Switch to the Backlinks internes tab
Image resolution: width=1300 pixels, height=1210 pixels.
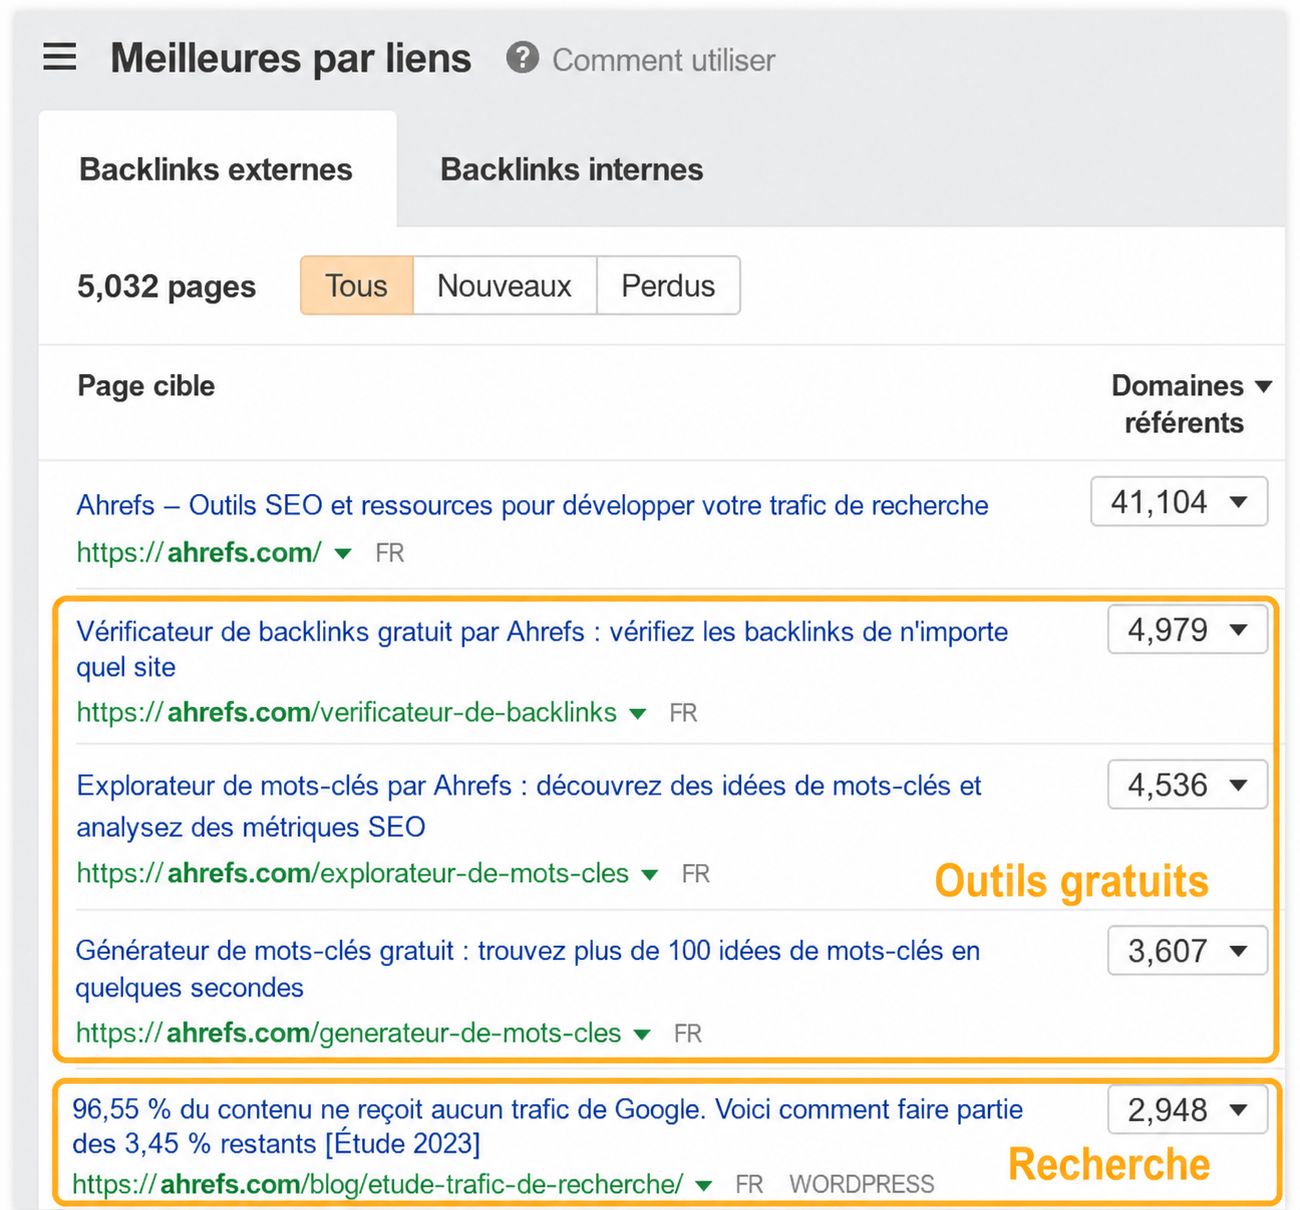point(572,169)
